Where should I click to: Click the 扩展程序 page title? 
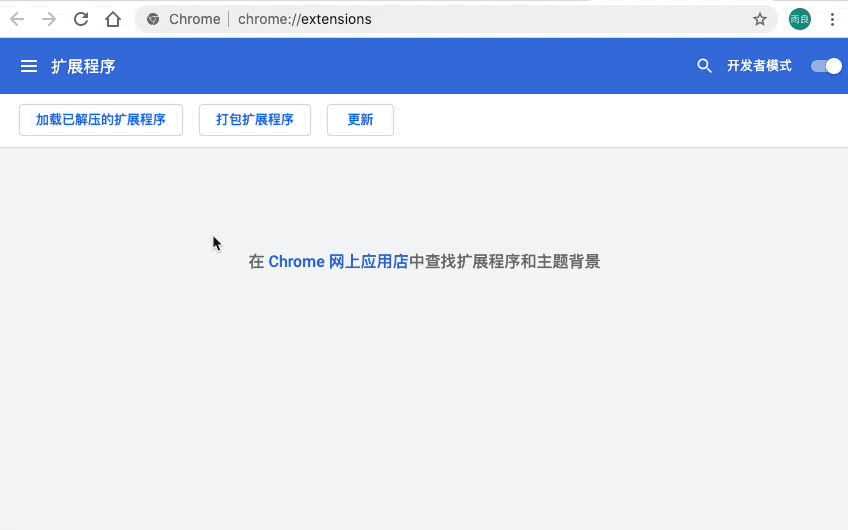pyautogui.click(x=83, y=67)
